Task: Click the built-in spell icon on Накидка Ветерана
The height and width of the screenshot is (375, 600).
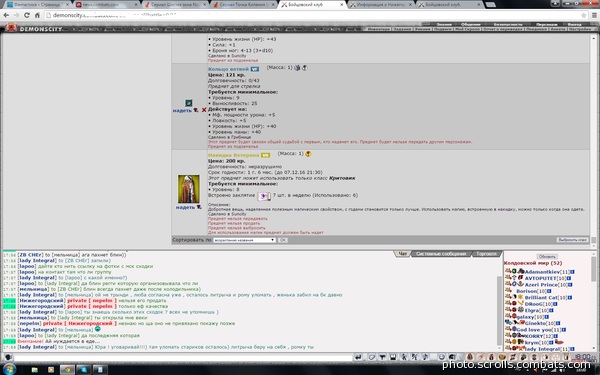Action: pos(264,196)
